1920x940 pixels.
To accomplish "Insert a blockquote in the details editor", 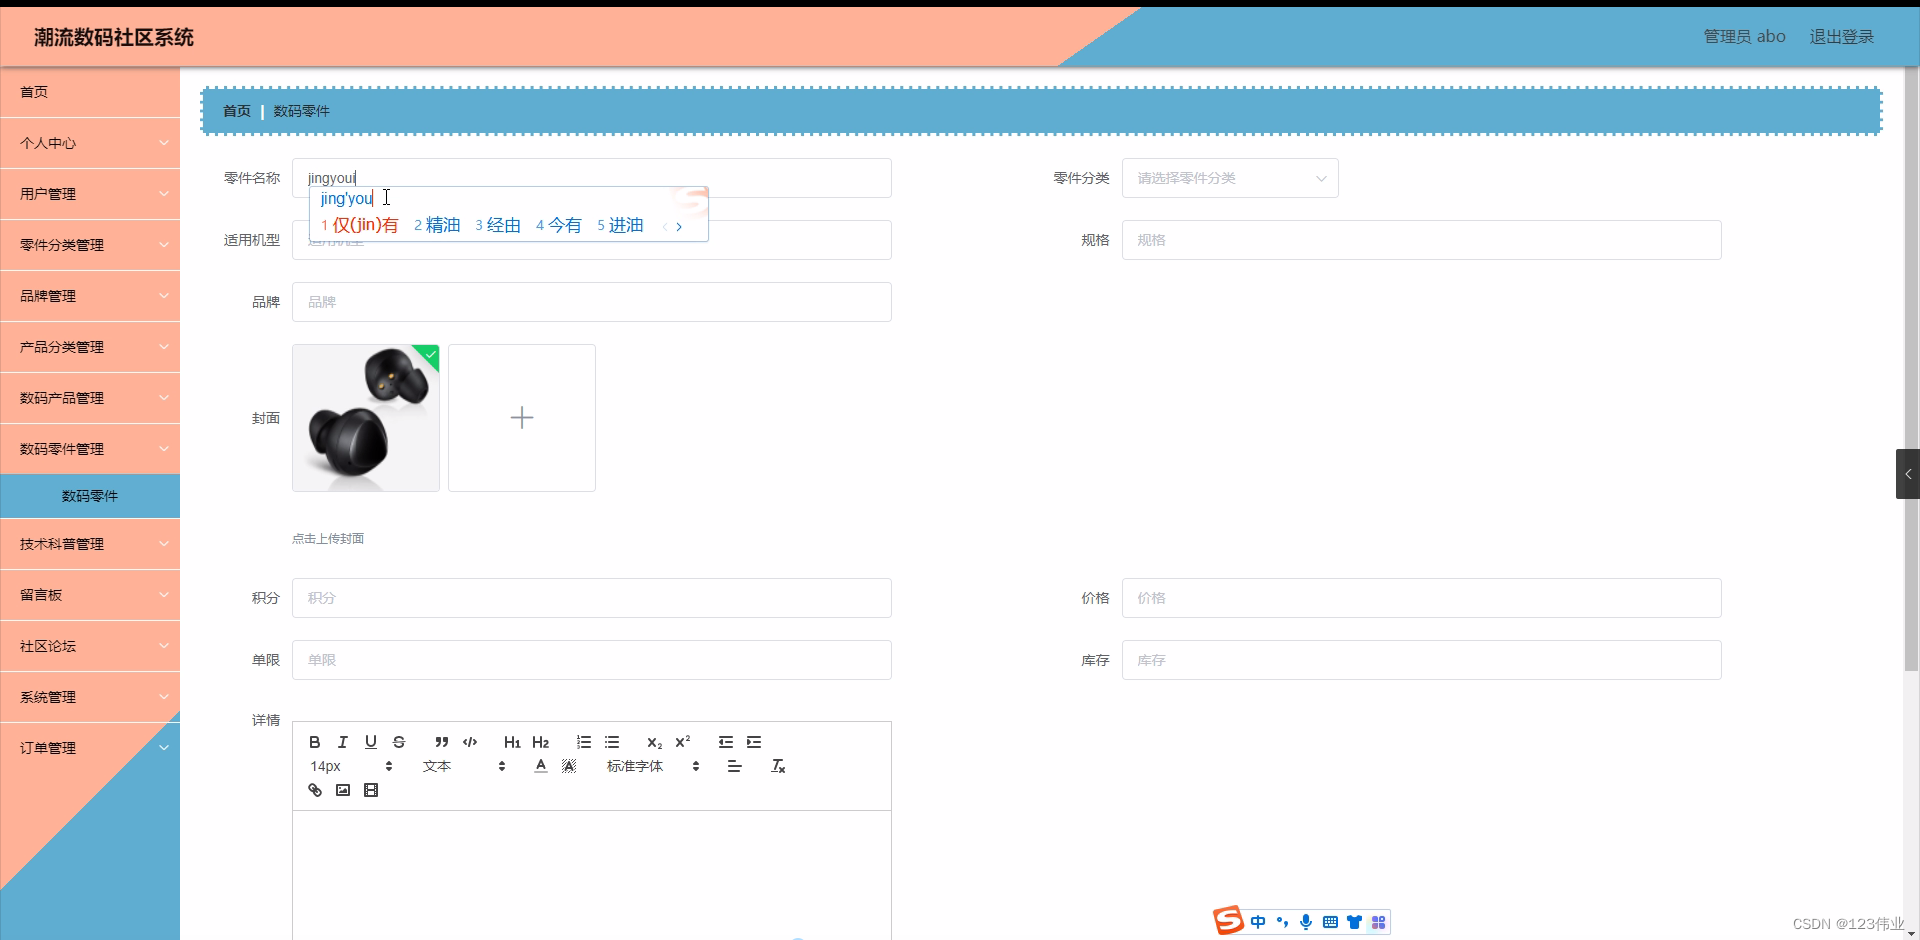I will [441, 742].
